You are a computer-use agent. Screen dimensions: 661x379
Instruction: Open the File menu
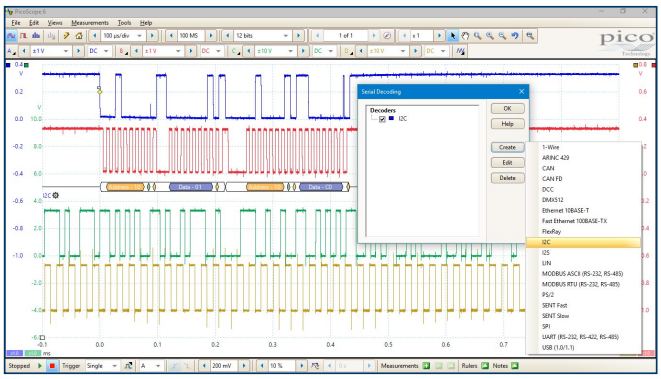tap(16, 23)
